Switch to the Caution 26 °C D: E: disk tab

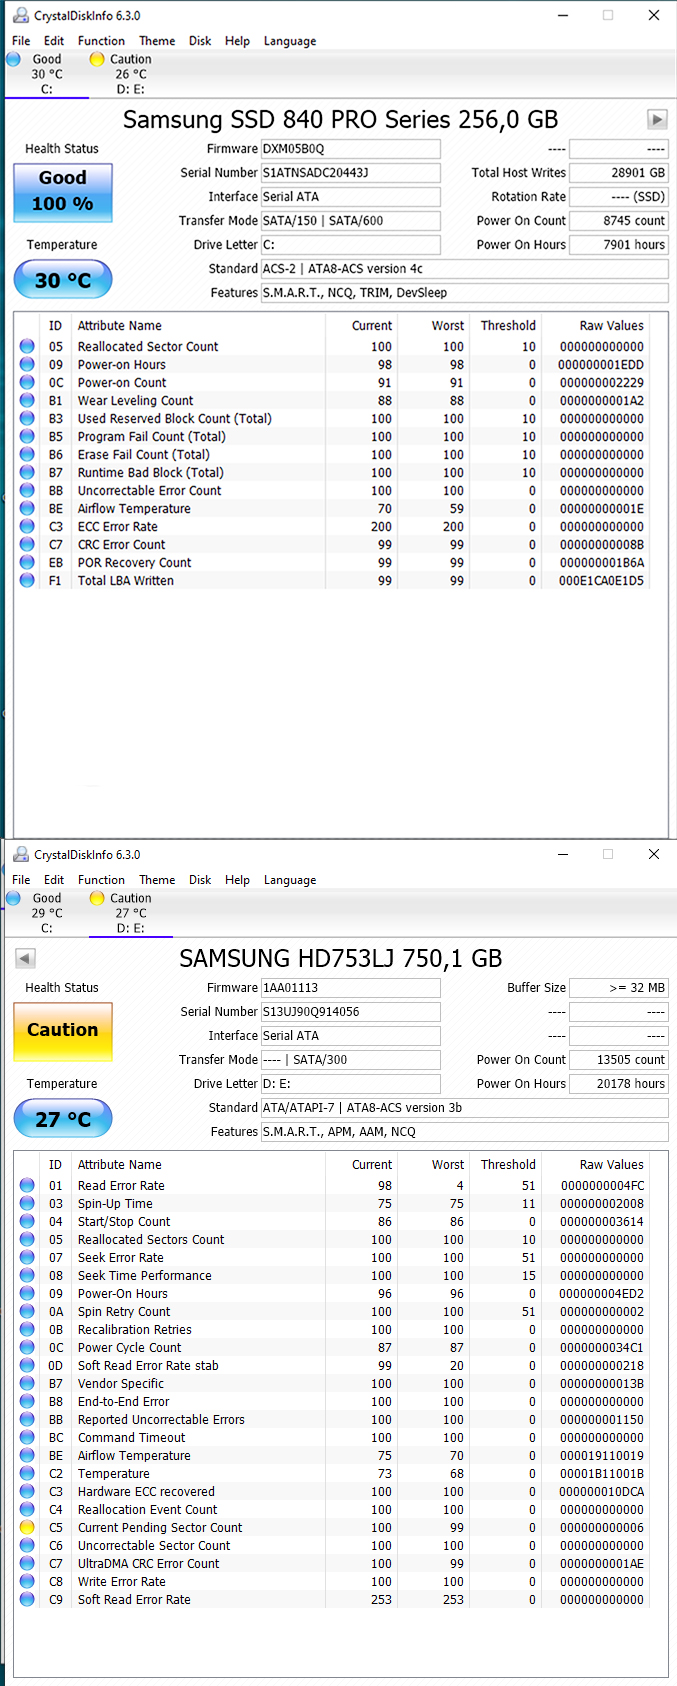(x=130, y=74)
